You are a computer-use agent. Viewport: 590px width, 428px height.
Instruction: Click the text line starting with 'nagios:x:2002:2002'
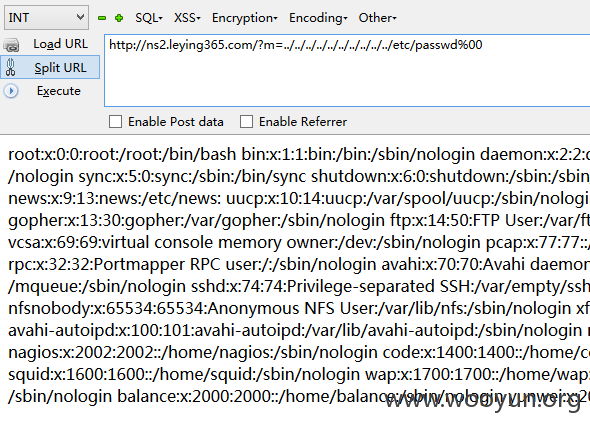(x=299, y=352)
